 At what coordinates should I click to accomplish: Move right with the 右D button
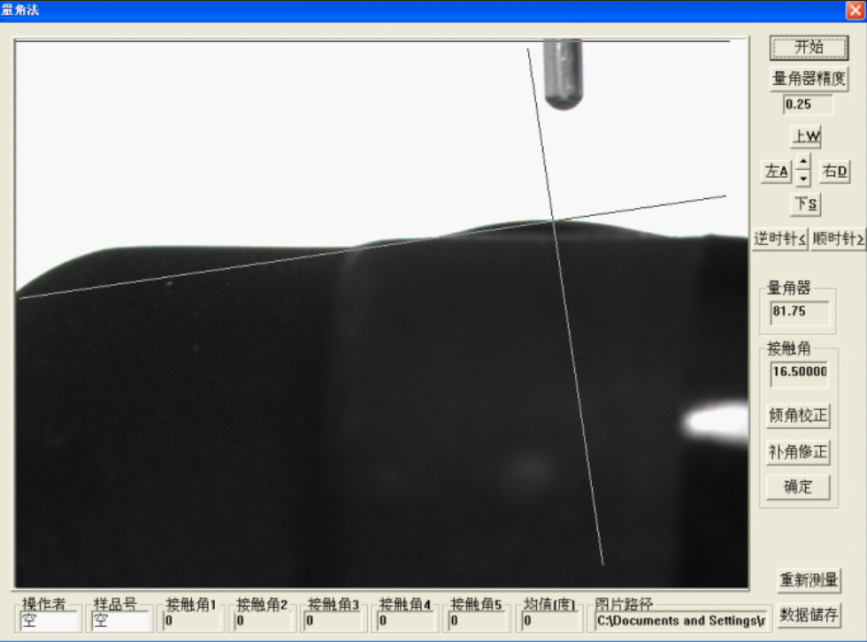click(835, 172)
